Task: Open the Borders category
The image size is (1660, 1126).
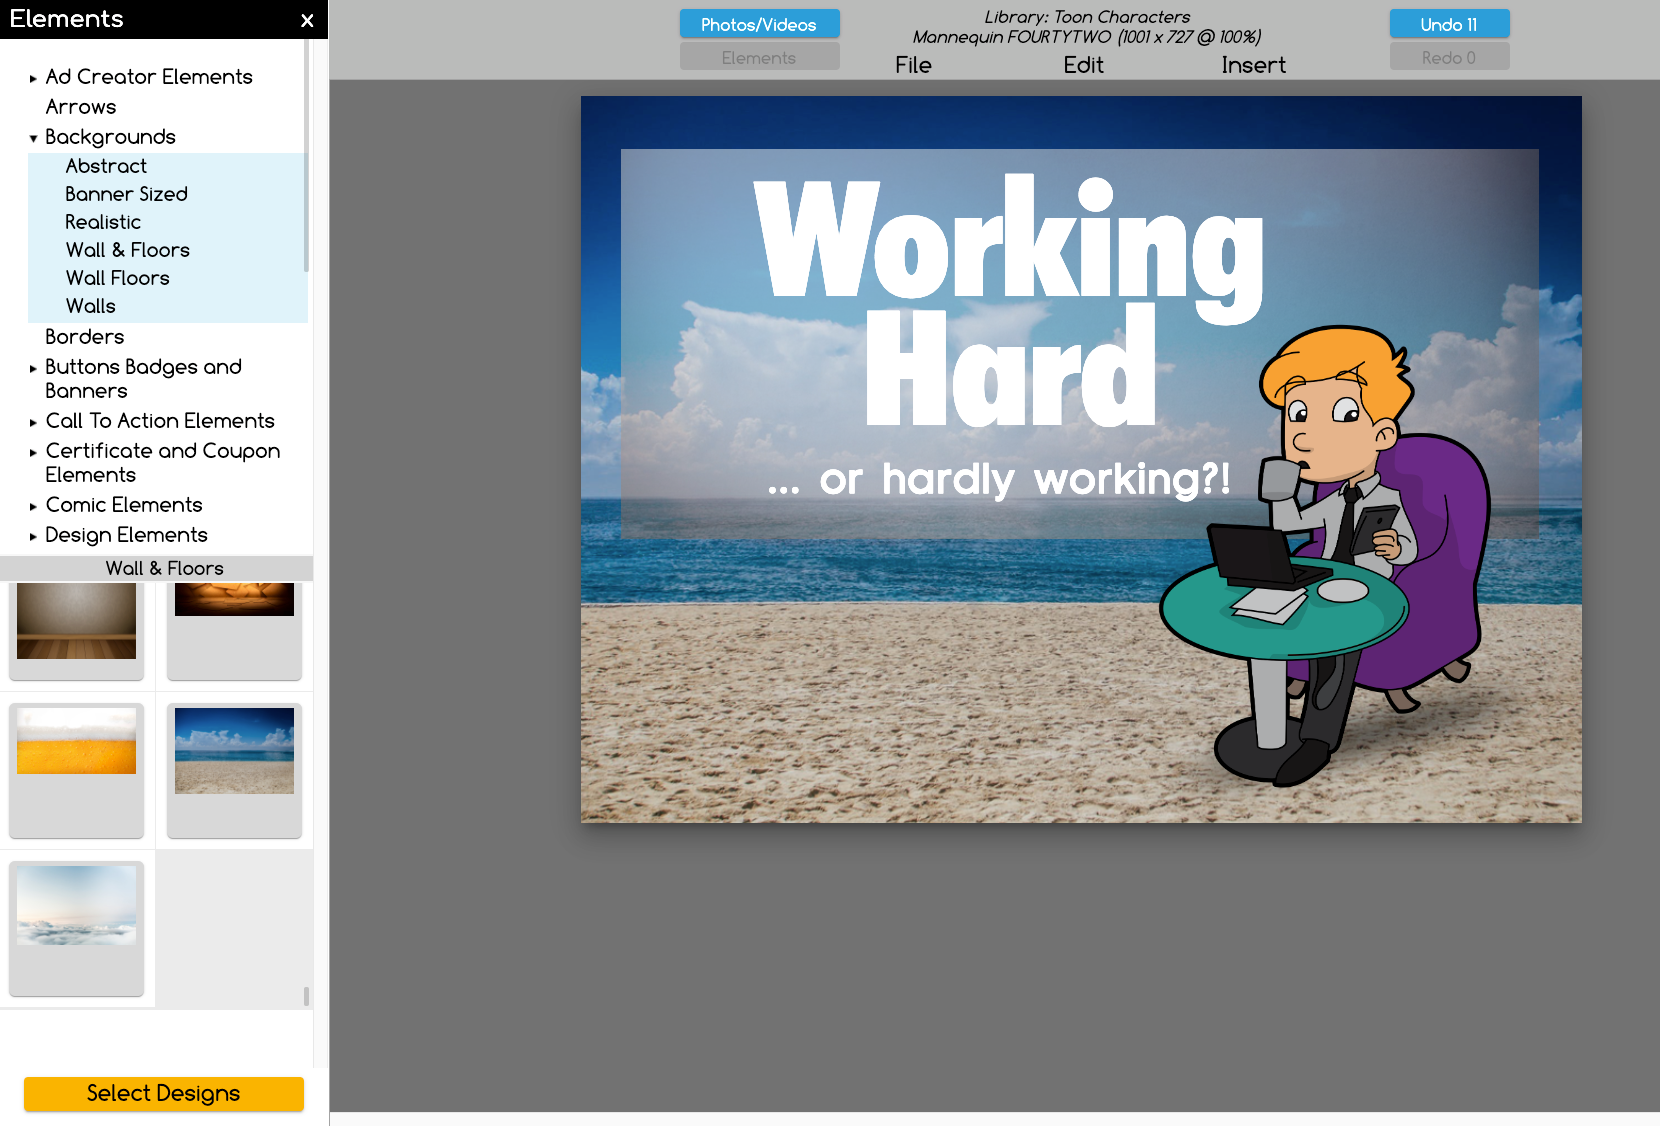Action: (85, 337)
